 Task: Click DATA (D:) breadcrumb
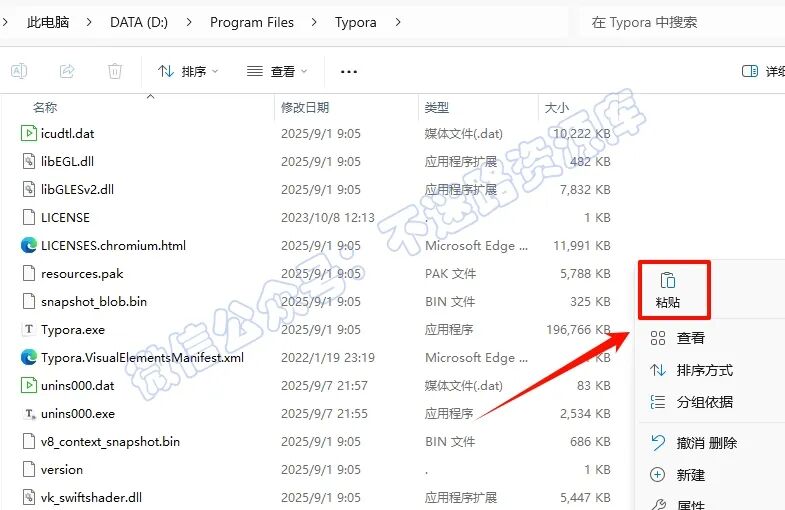pyautogui.click(x=139, y=22)
